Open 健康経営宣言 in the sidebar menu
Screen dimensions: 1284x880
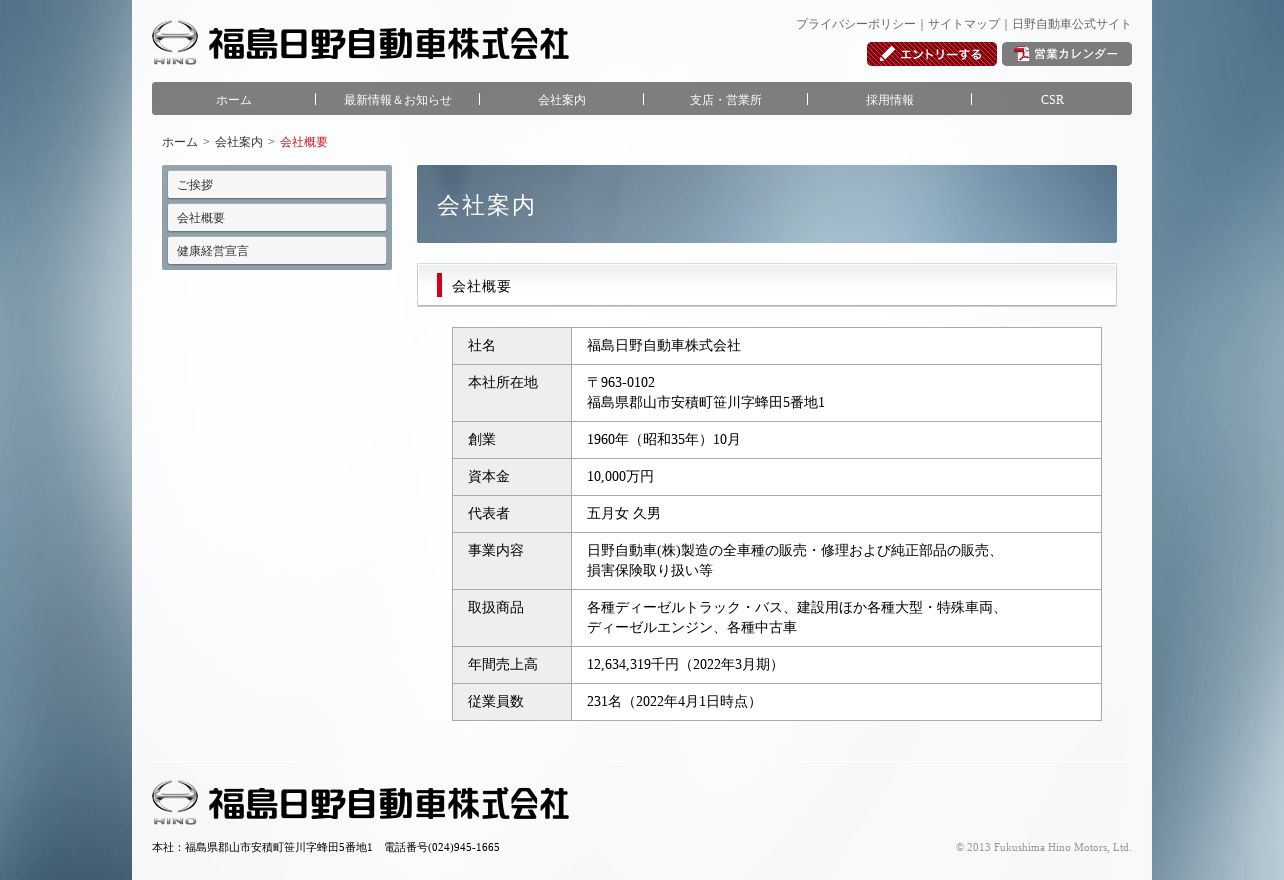tap(277, 251)
